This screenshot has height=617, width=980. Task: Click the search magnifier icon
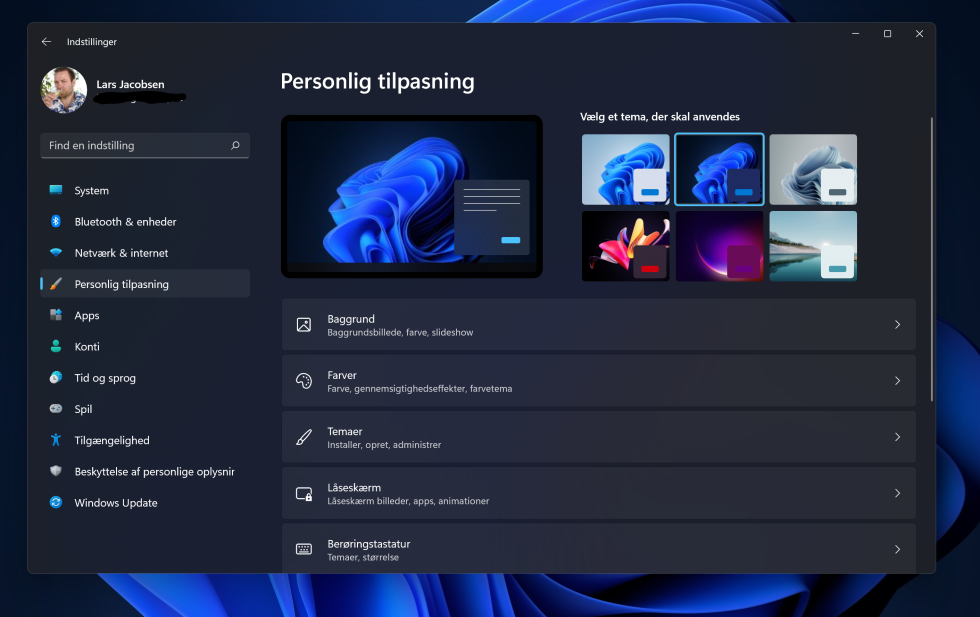pos(236,145)
